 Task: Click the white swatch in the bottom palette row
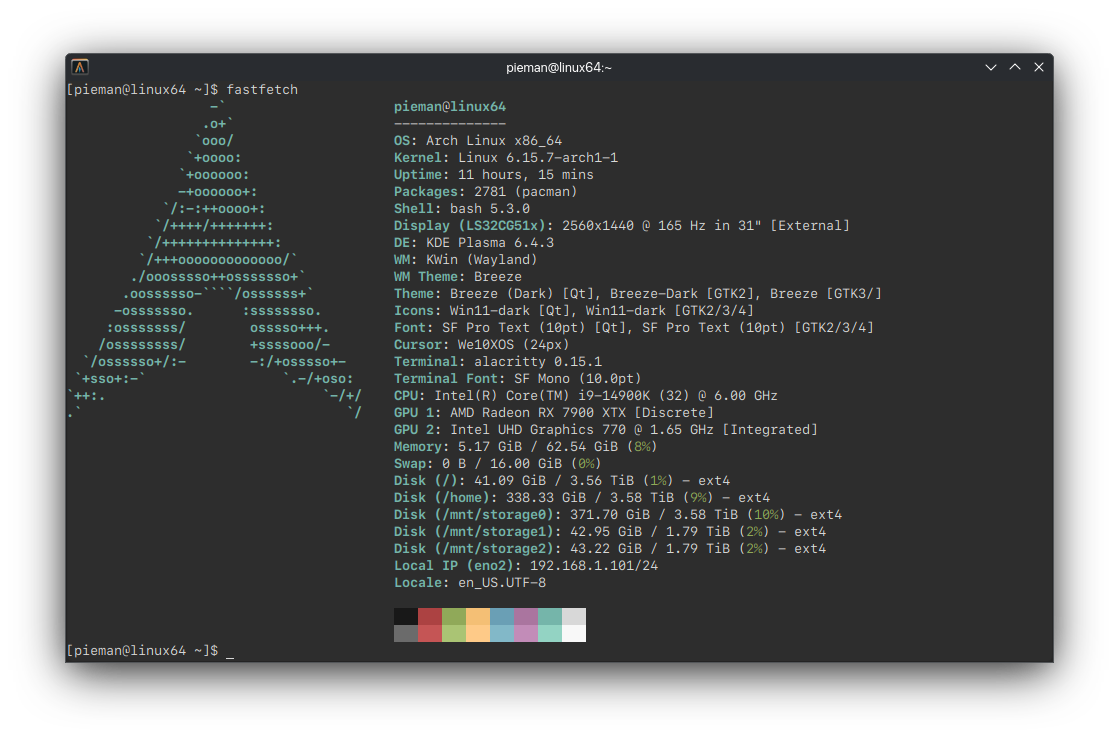[x=574, y=634]
